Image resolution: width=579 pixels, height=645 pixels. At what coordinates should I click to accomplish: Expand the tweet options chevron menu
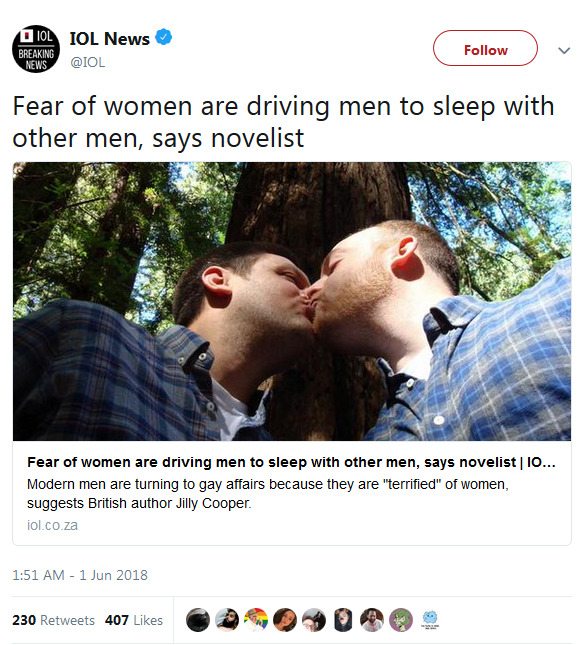[564, 50]
